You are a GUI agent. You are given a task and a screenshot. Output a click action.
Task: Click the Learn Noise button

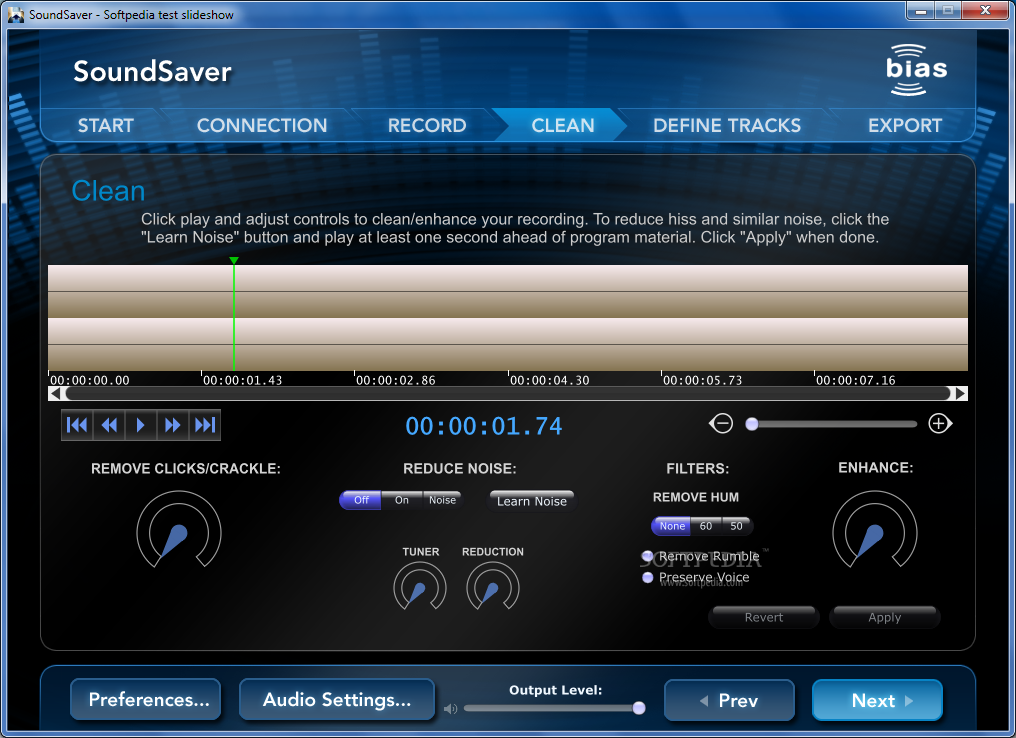tap(531, 501)
